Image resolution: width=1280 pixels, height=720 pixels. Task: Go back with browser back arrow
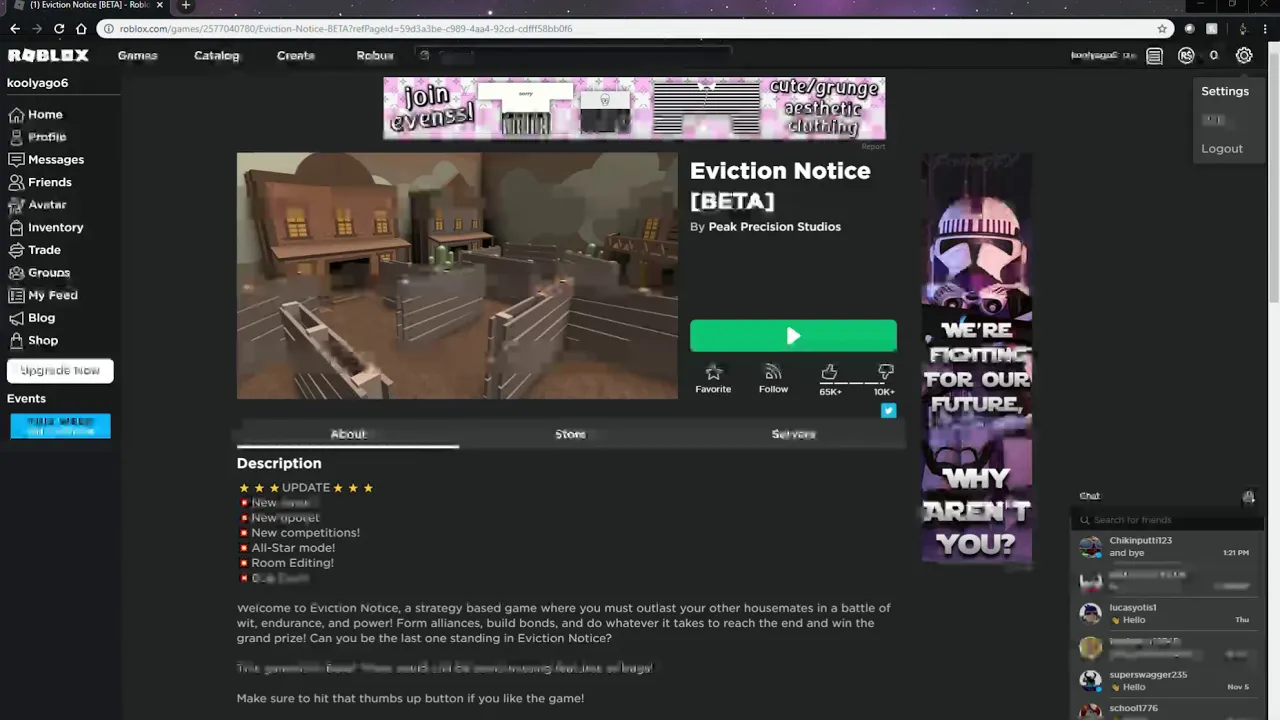15,29
